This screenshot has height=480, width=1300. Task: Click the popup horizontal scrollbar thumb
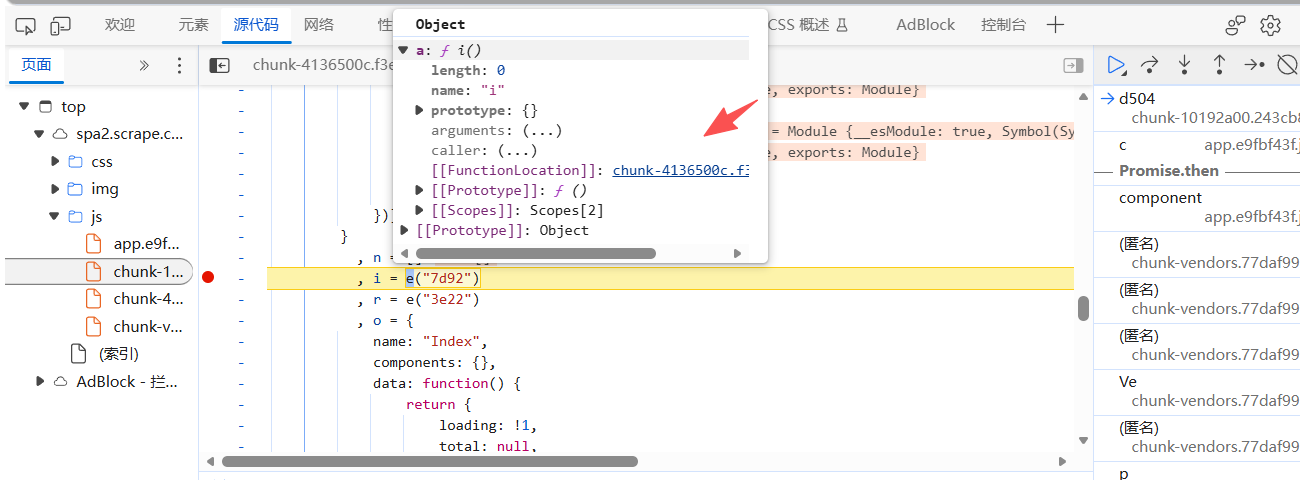tap(535, 254)
